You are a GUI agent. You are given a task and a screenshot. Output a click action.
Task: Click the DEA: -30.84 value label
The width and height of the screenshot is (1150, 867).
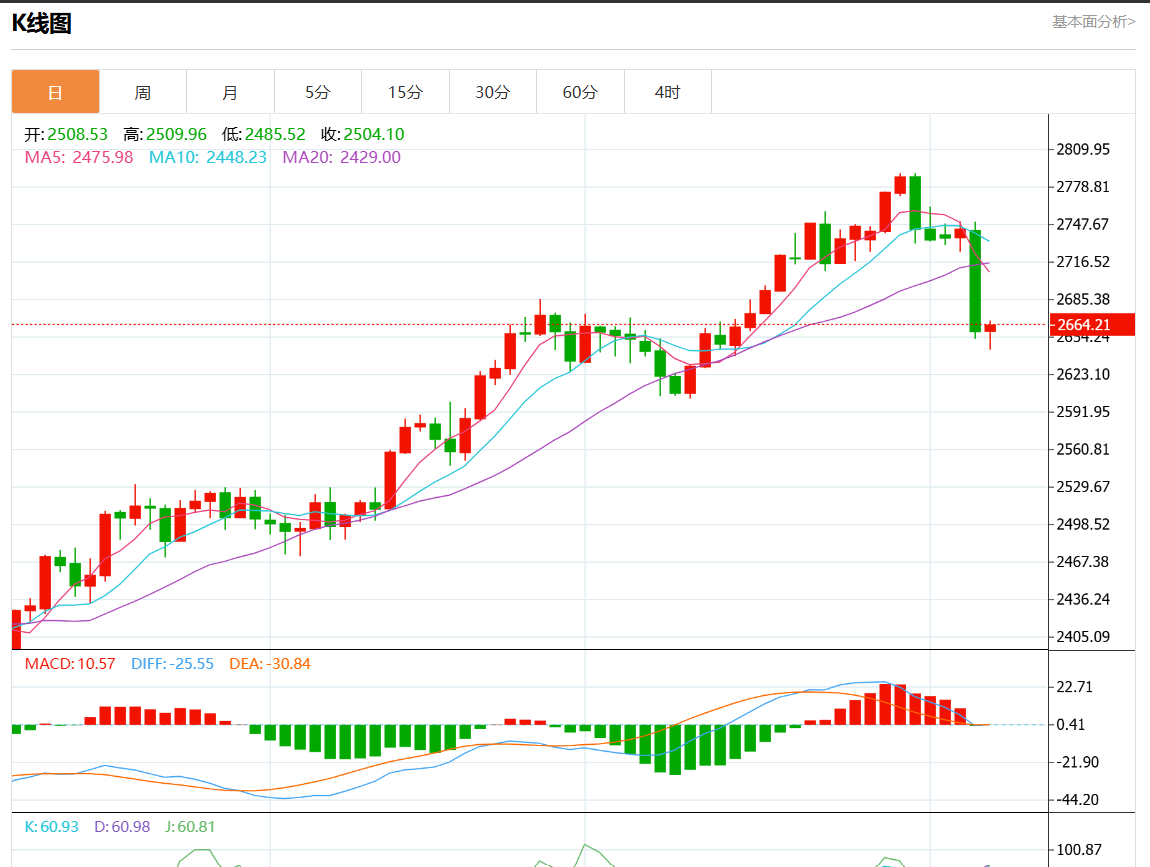[270, 664]
